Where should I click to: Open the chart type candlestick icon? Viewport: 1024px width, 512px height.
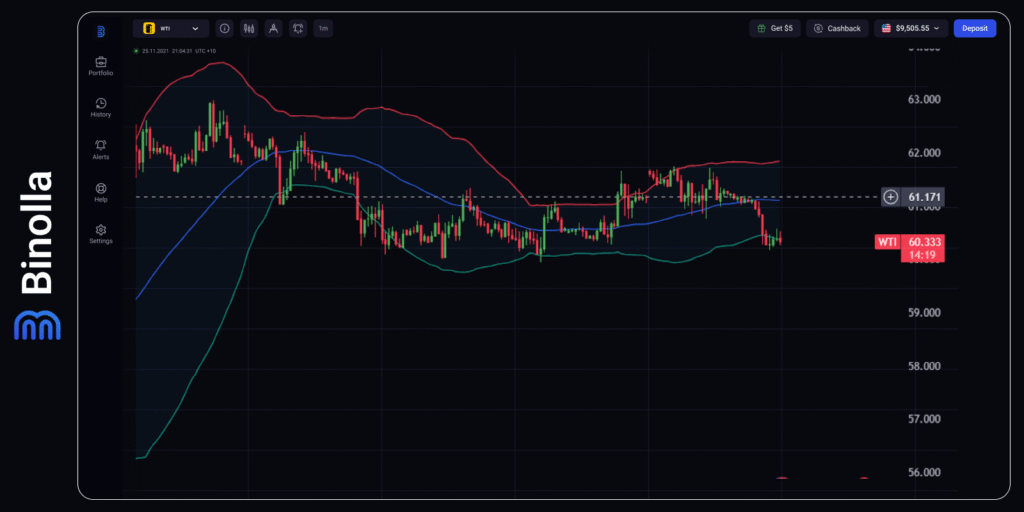[x=248, y=29]
